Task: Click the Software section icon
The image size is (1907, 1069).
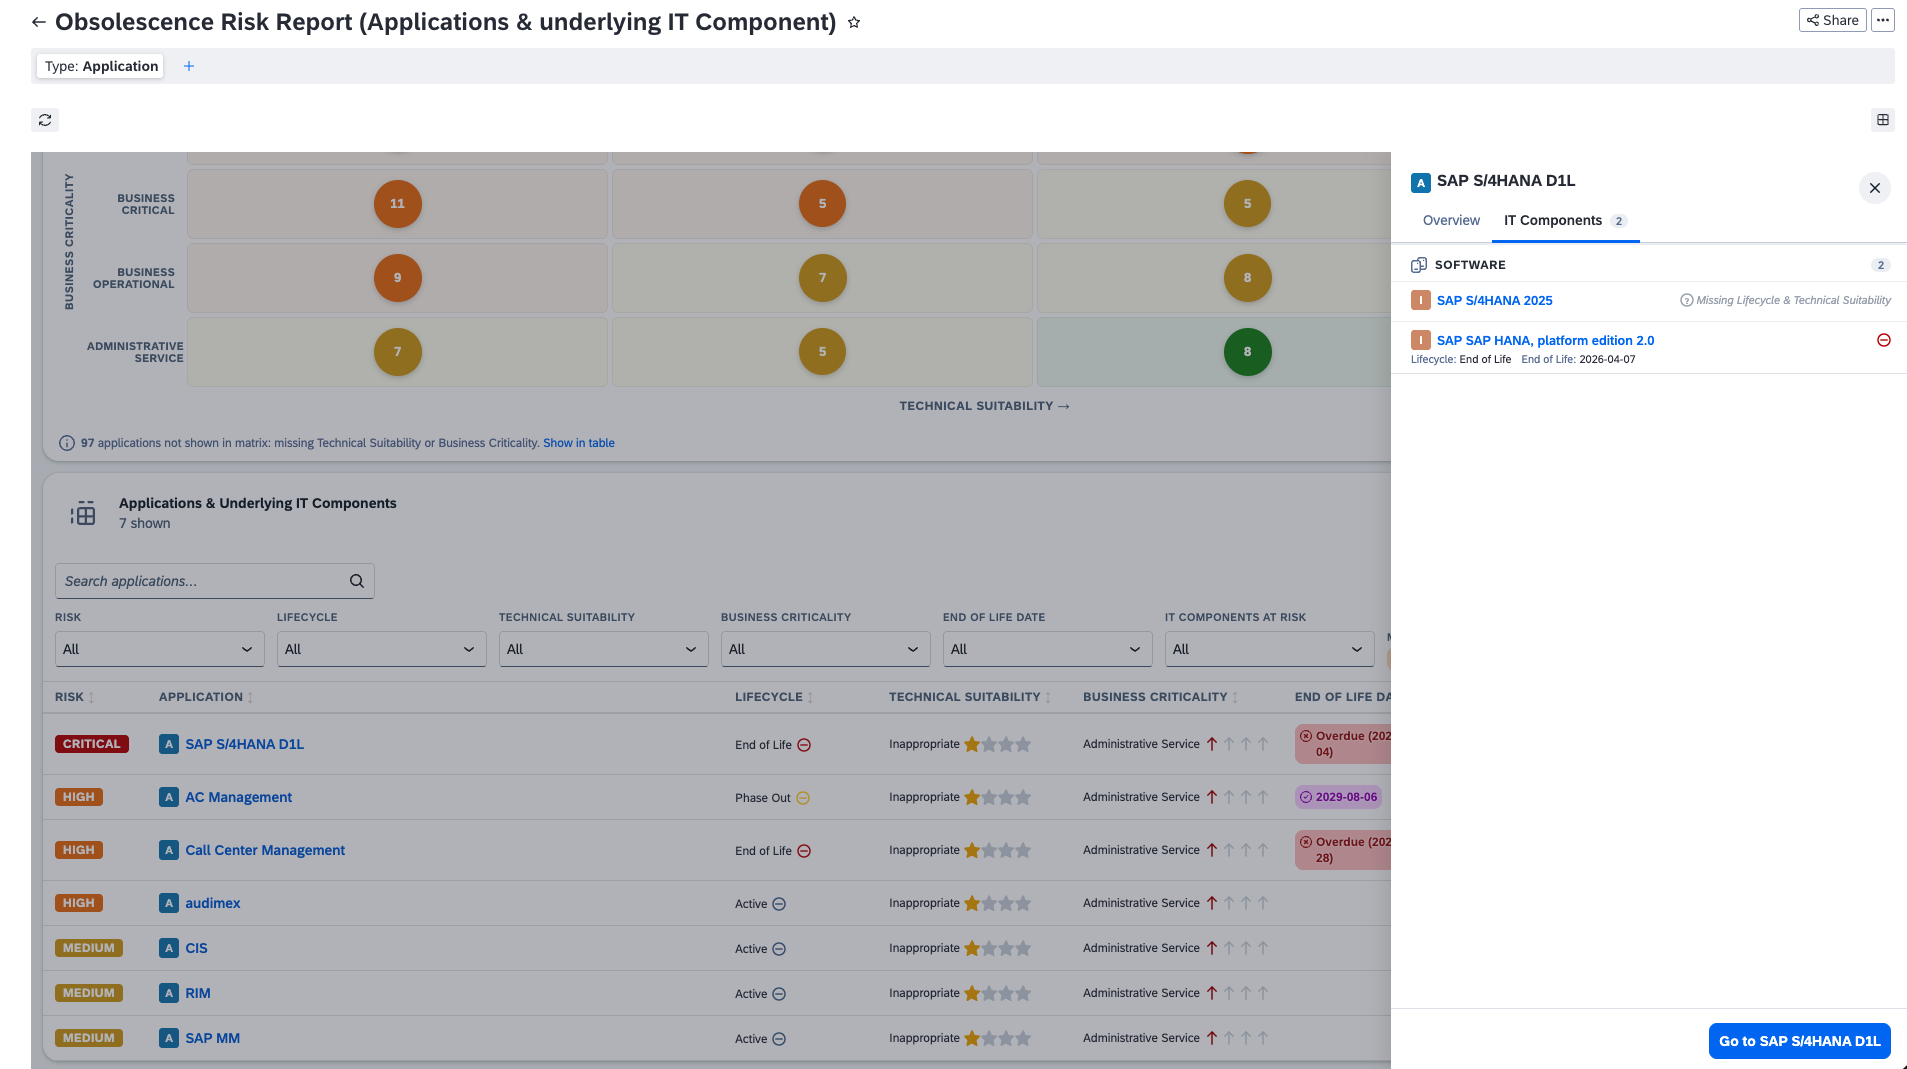Action: tap(1419, 265)
